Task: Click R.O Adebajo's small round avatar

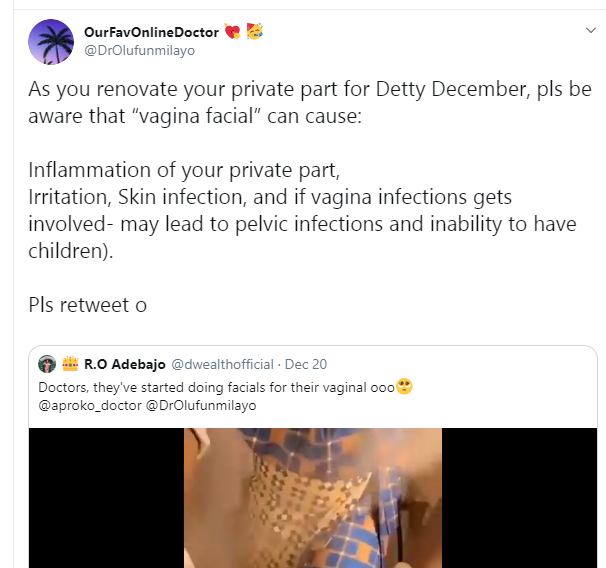Action: [x=46, y=364]
